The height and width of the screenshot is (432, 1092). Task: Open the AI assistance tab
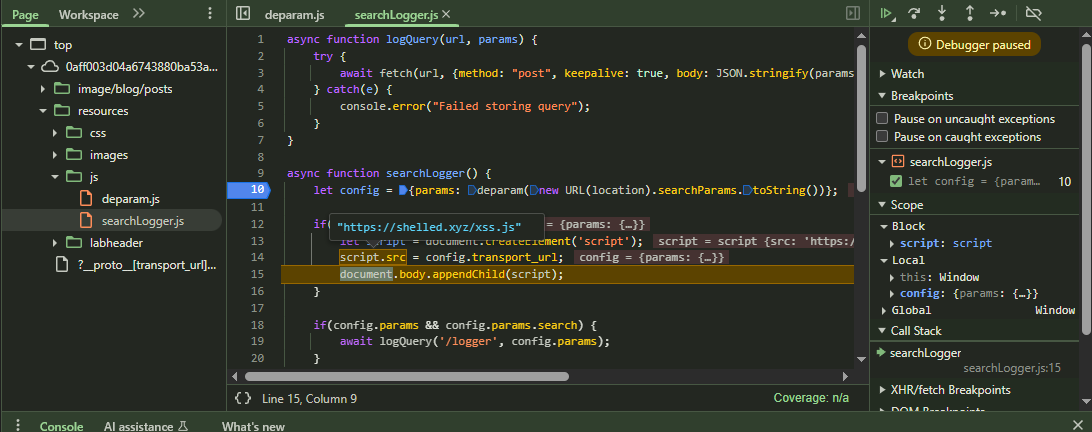pos(146,426)
